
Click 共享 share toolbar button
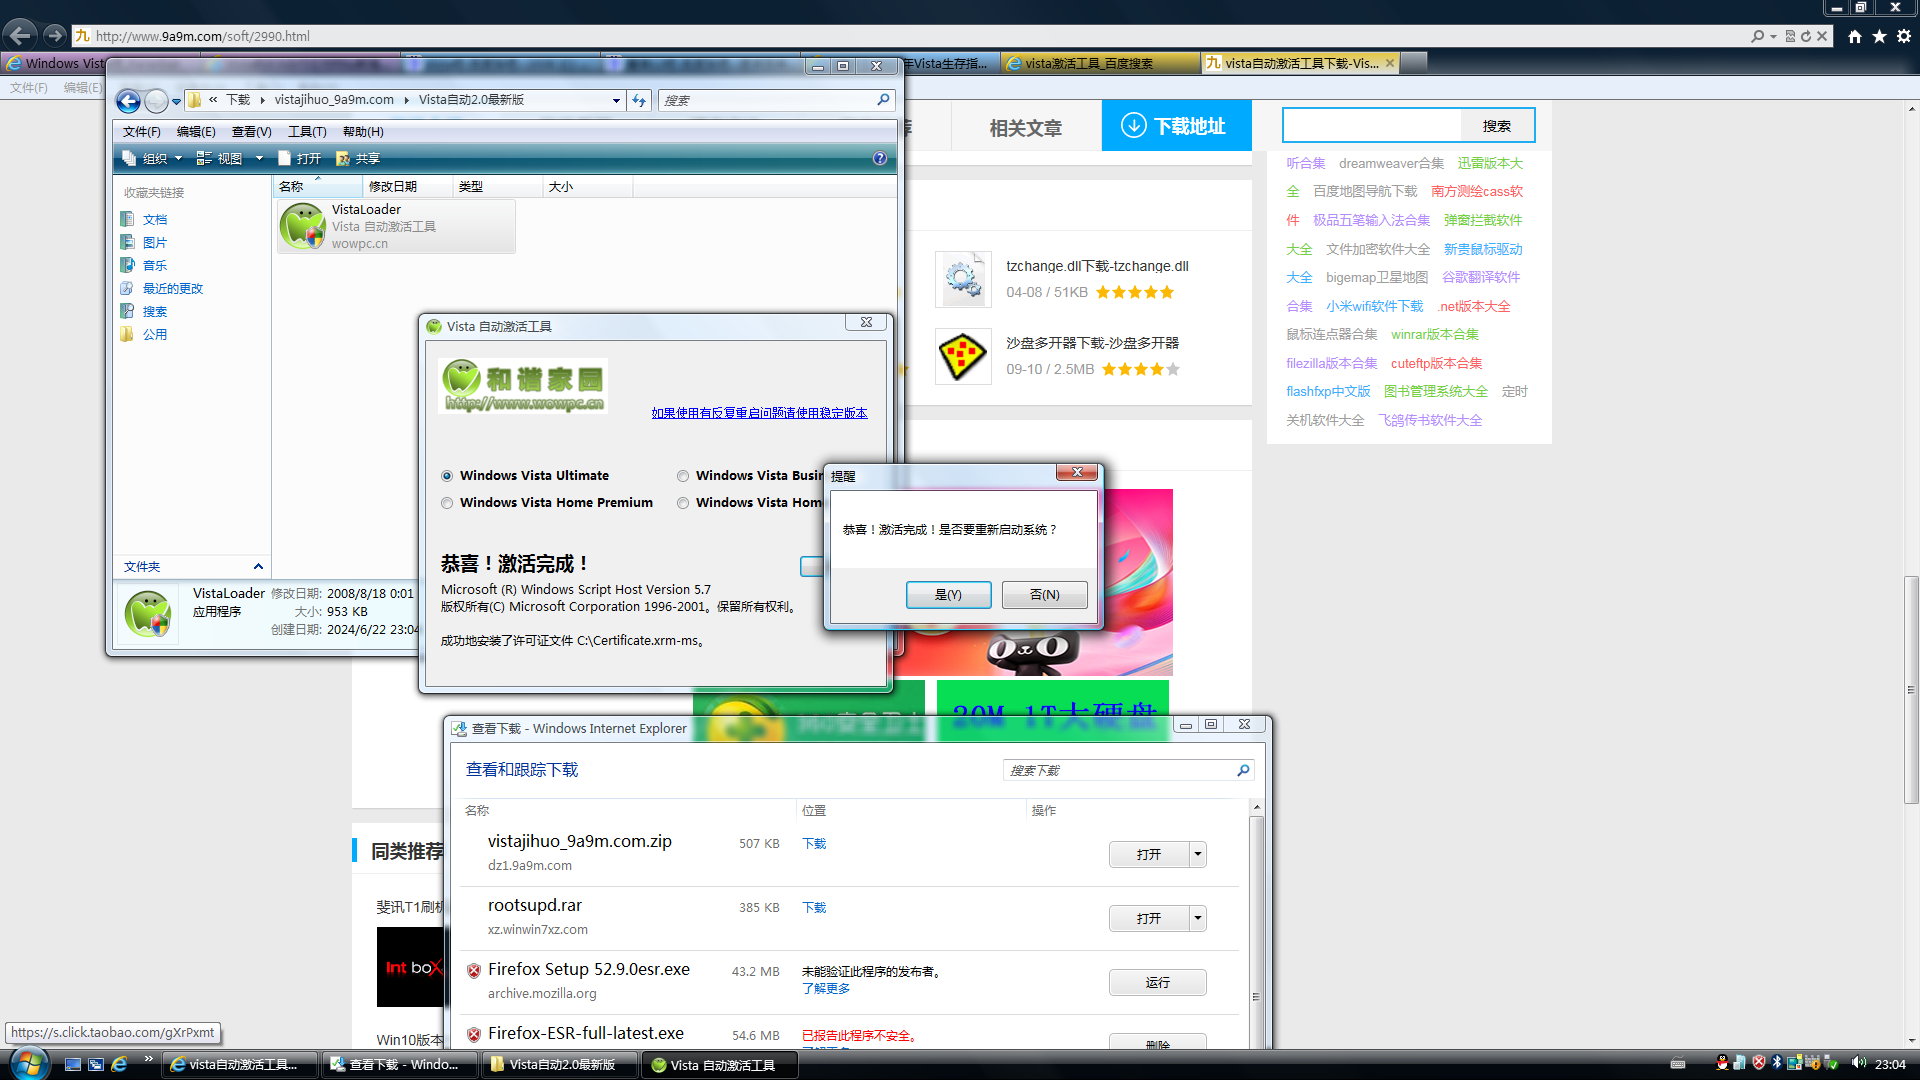click(358, 158)
